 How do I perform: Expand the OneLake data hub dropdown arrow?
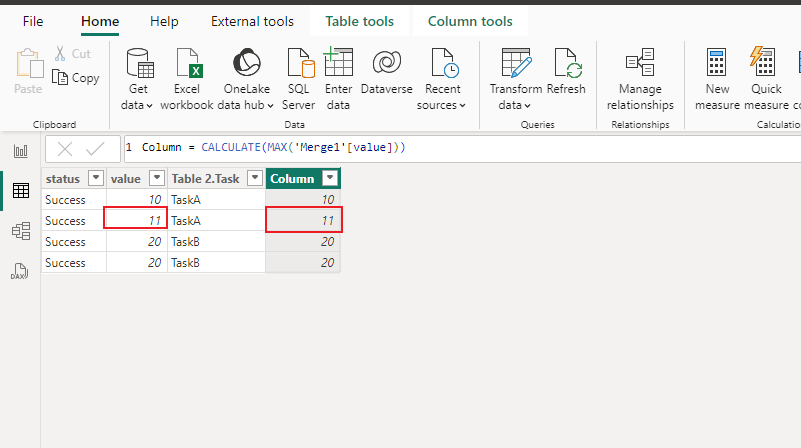tap(270, 106)
